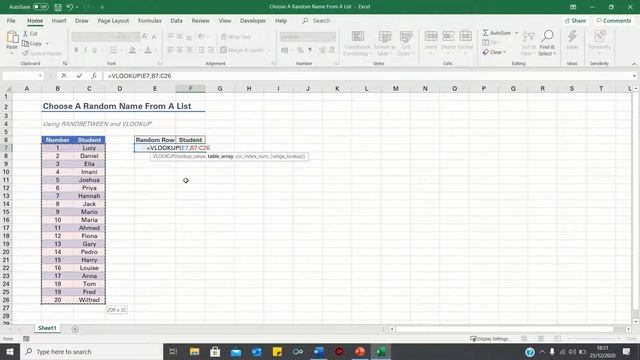Open the Copy dropdown arrow
This screenshot has width=640, height=360.
coord(47,43)
